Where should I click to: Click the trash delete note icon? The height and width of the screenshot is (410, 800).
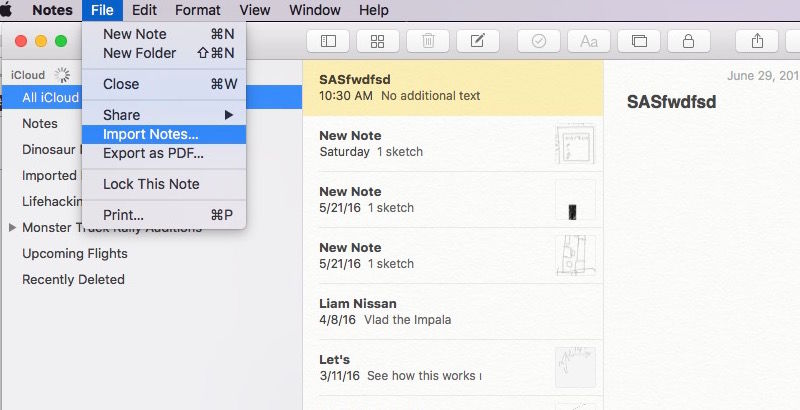pos(428,41)
